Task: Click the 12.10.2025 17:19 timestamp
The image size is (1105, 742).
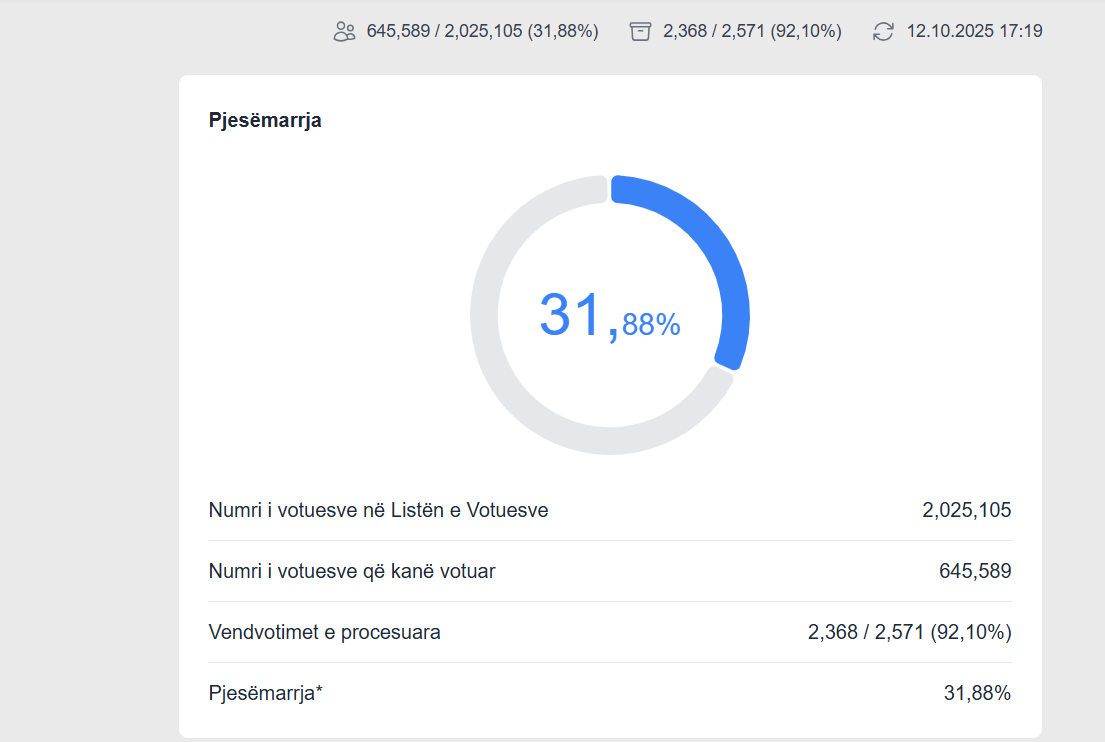Action: [974, 31]
